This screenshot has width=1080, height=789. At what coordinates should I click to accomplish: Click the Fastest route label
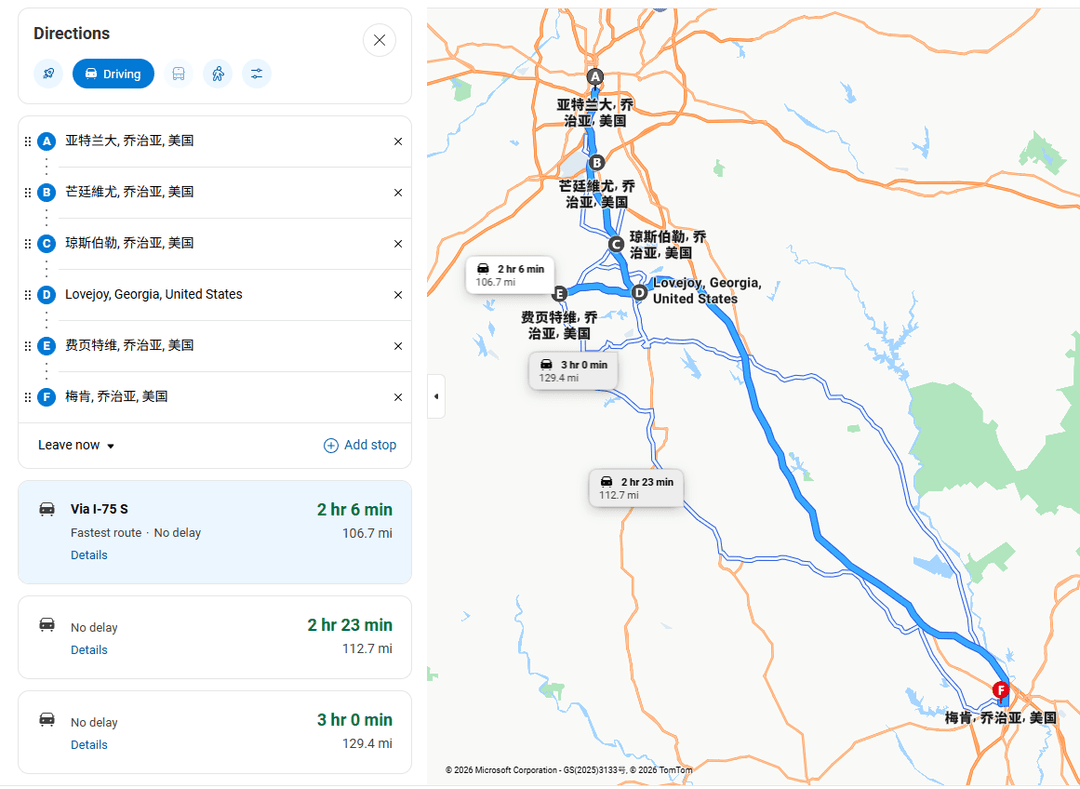point(106,533)
